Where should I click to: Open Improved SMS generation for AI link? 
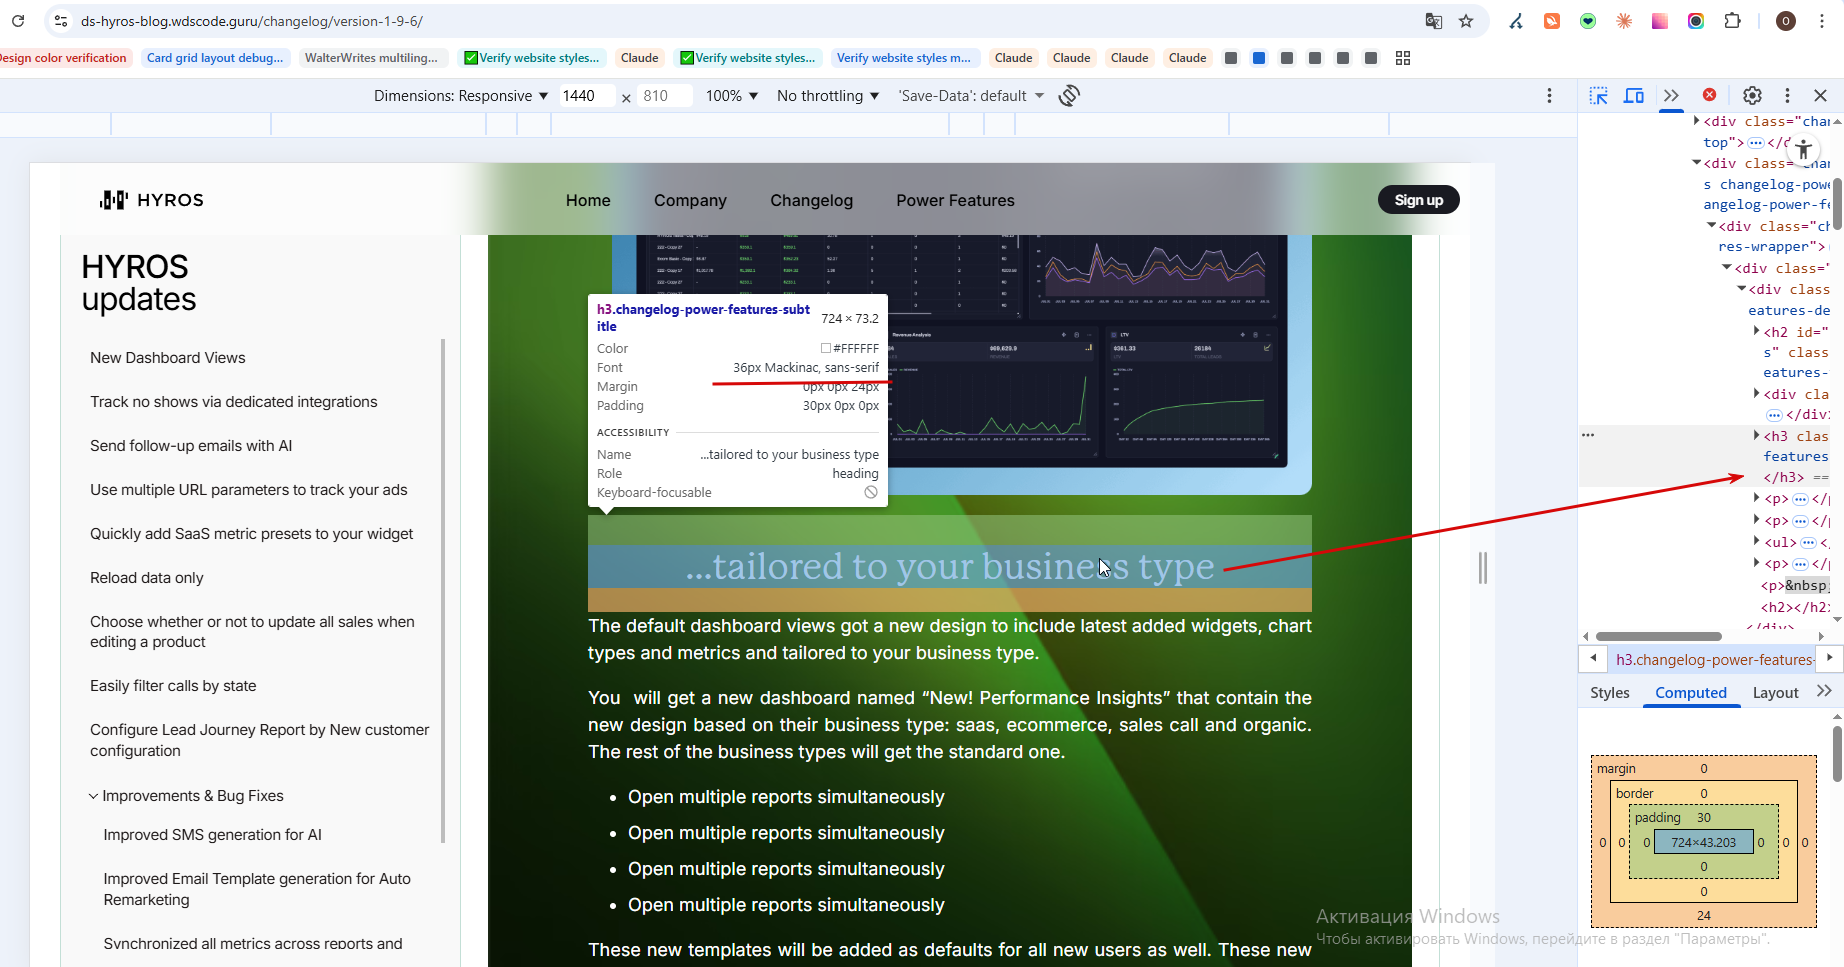click(213, 835)
